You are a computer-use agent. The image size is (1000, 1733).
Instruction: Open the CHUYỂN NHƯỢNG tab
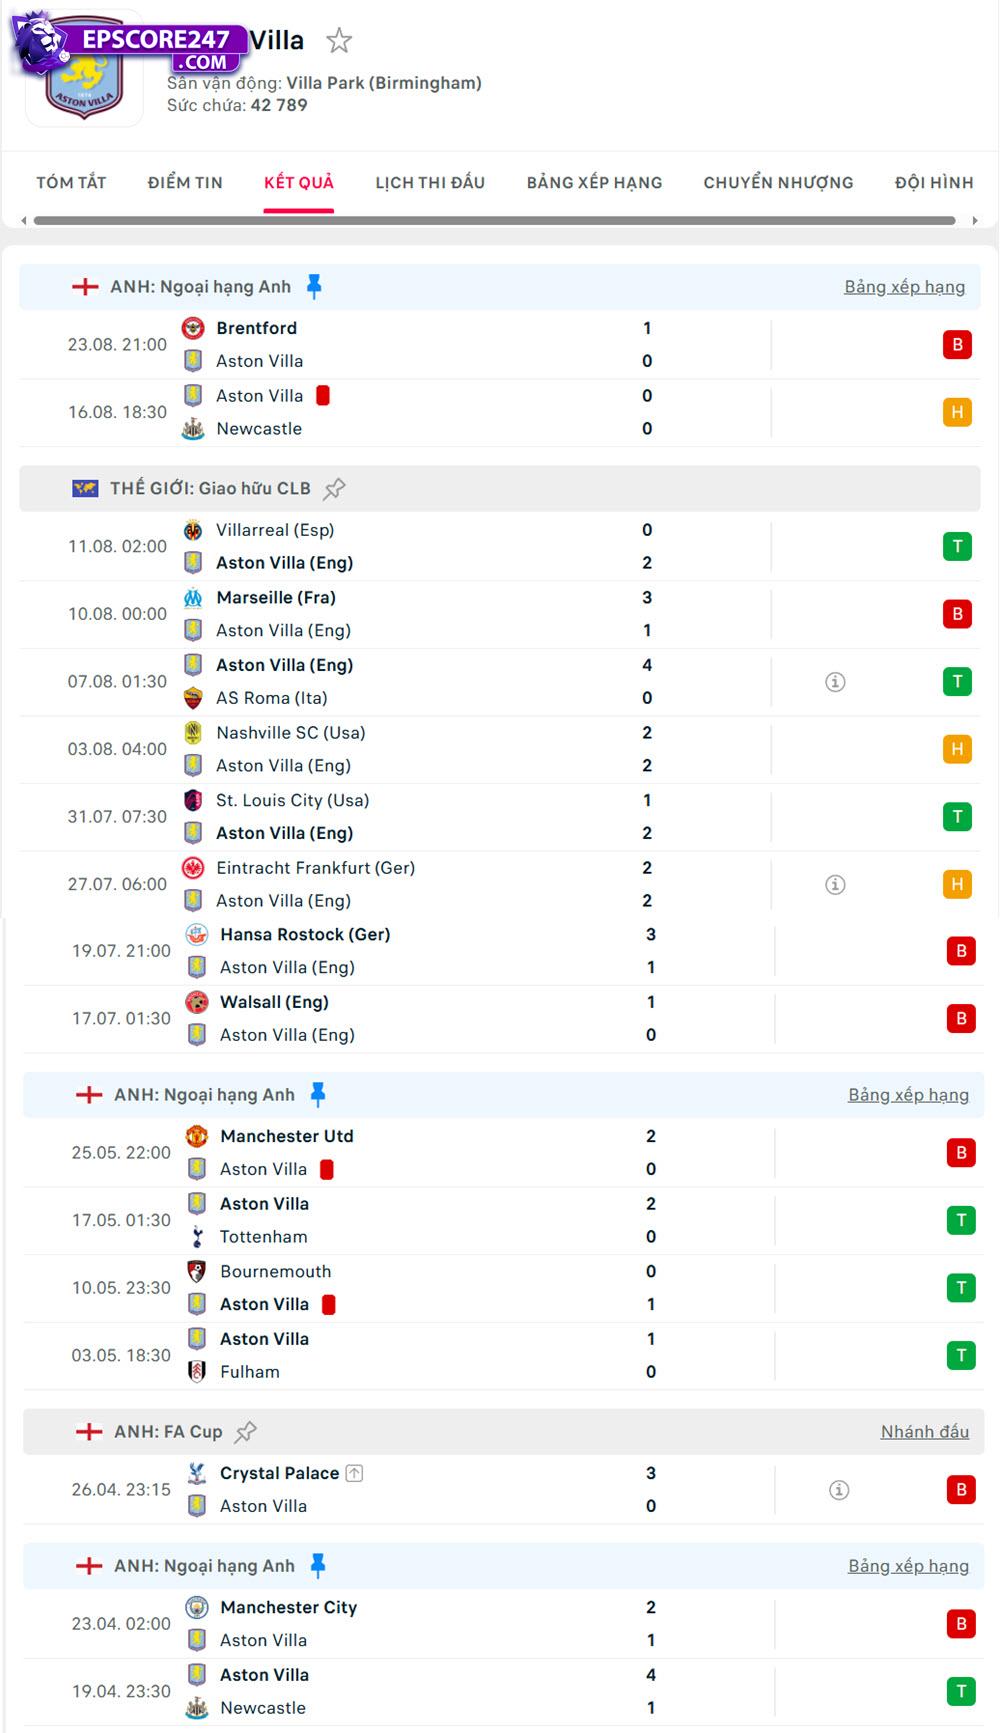coord(777,182)
